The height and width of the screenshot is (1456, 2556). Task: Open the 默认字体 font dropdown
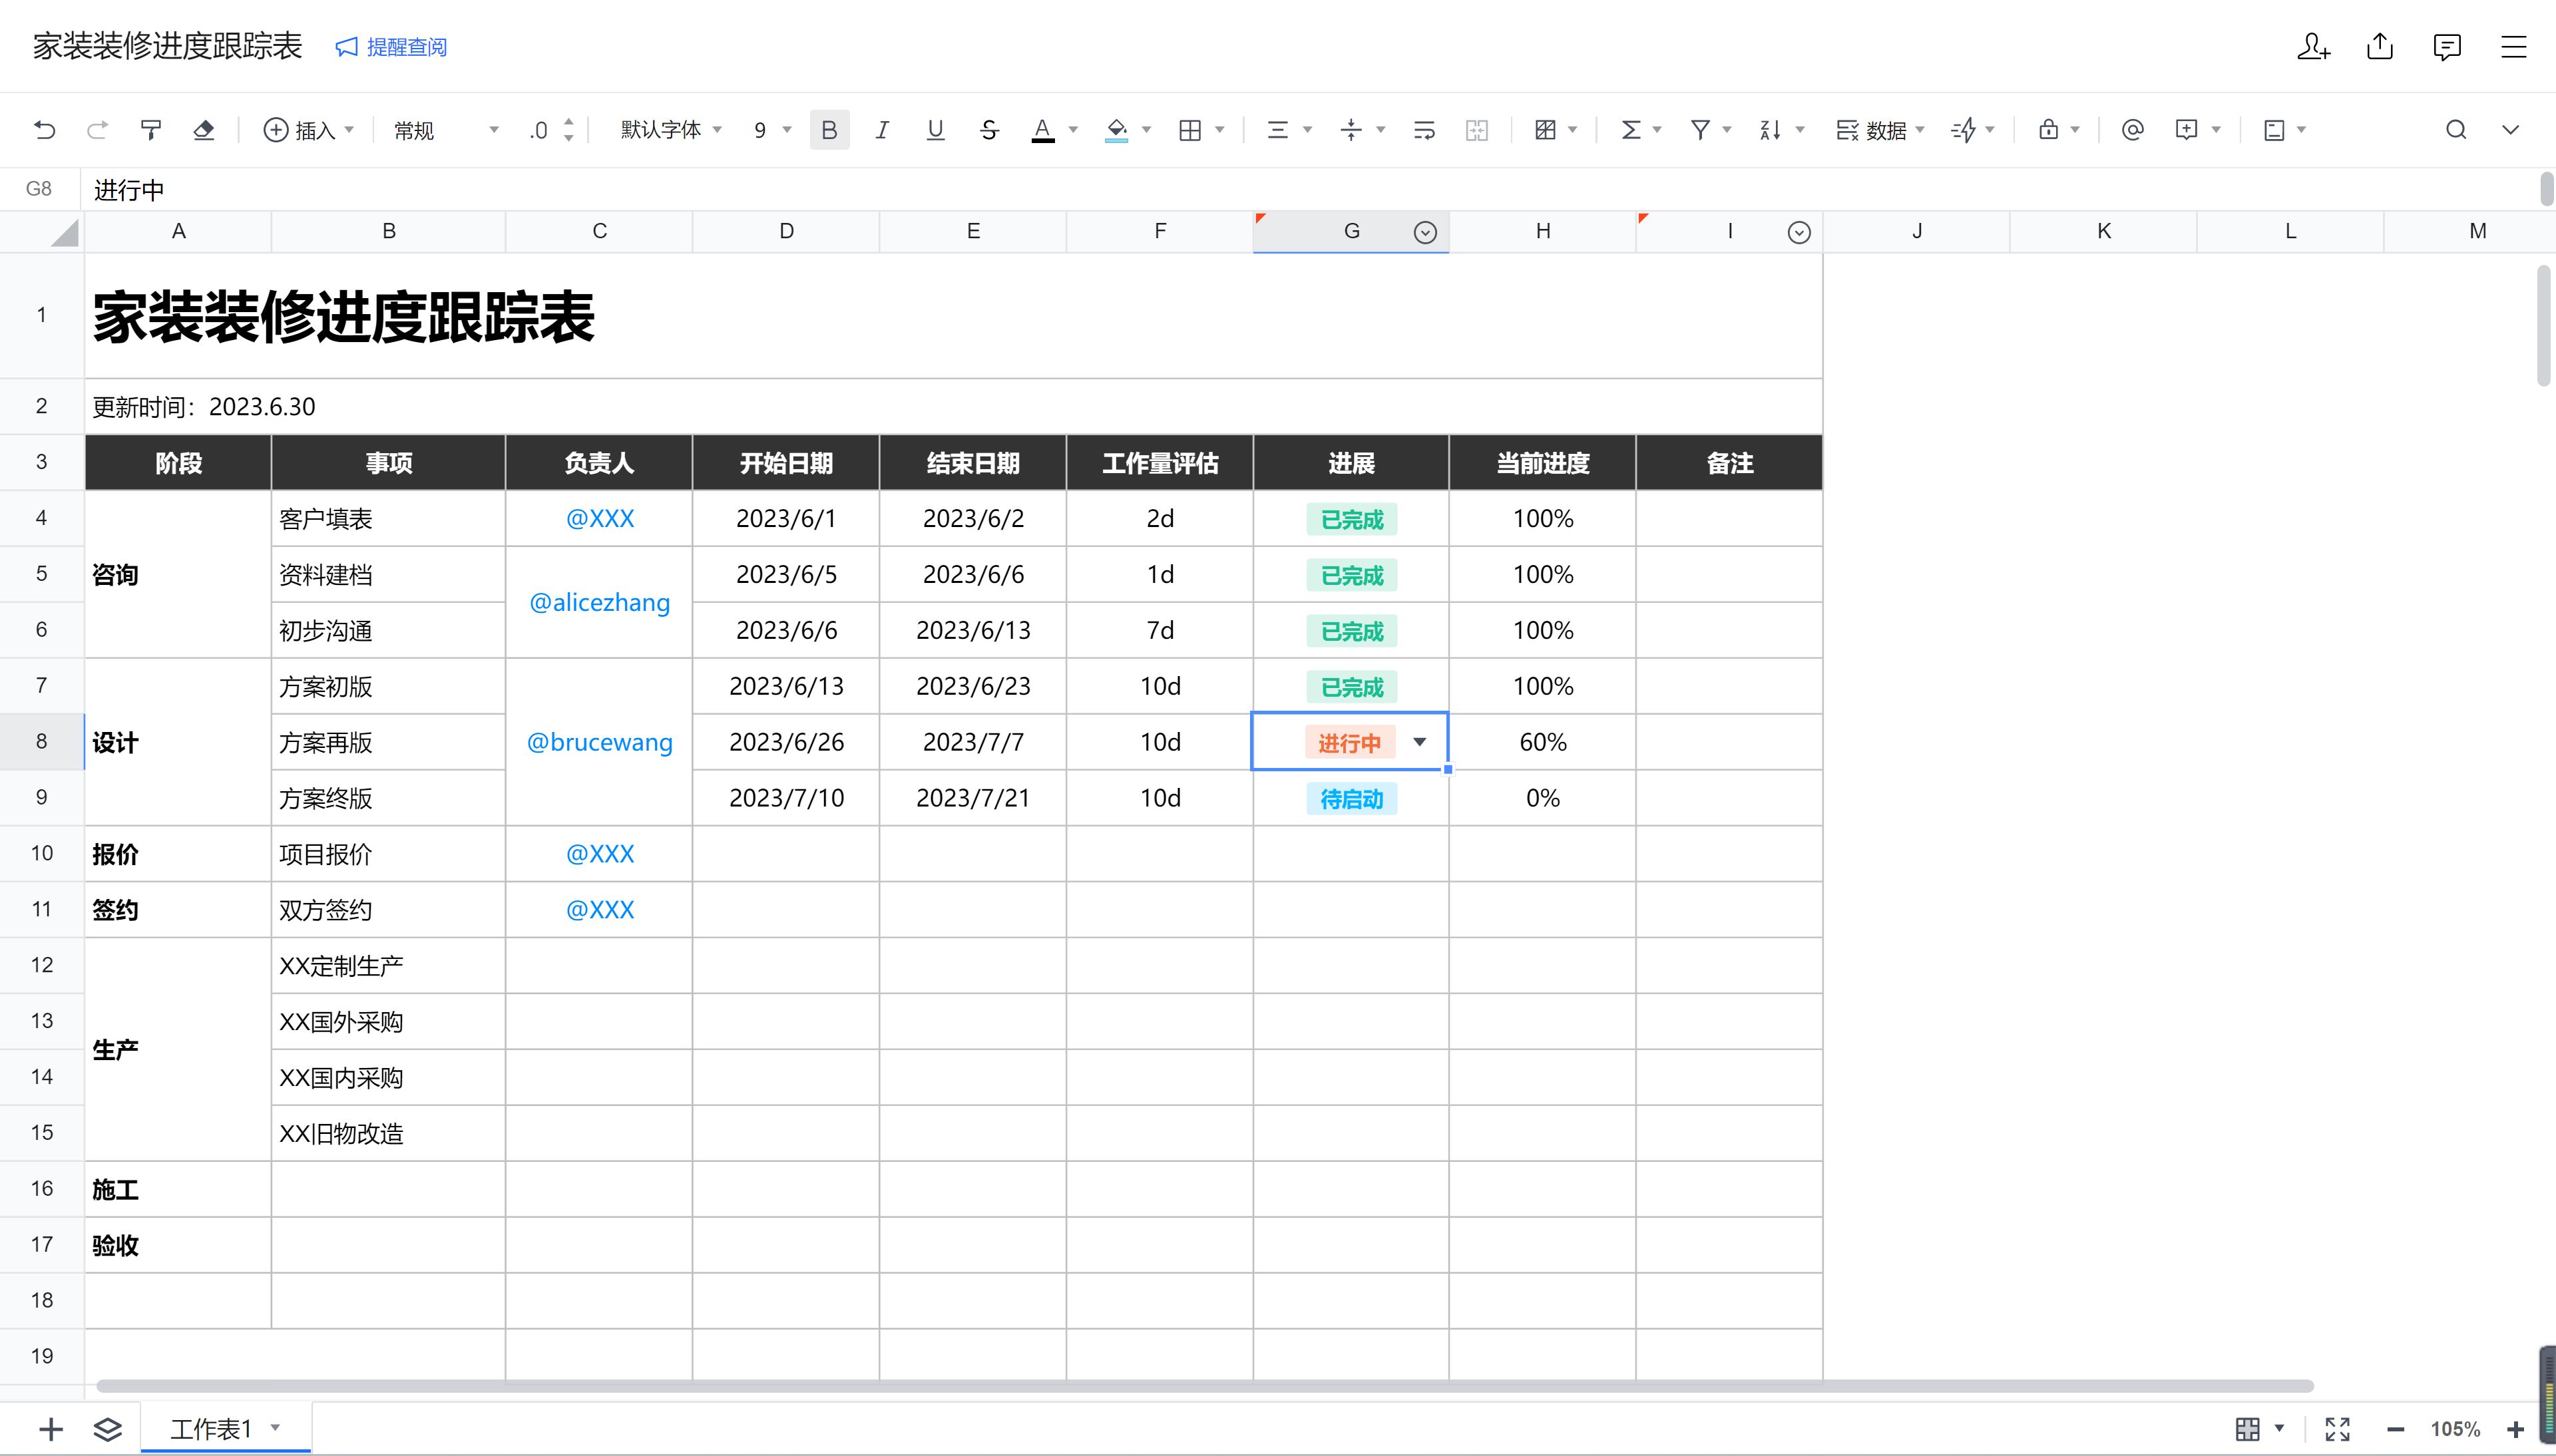coord(670,130)
